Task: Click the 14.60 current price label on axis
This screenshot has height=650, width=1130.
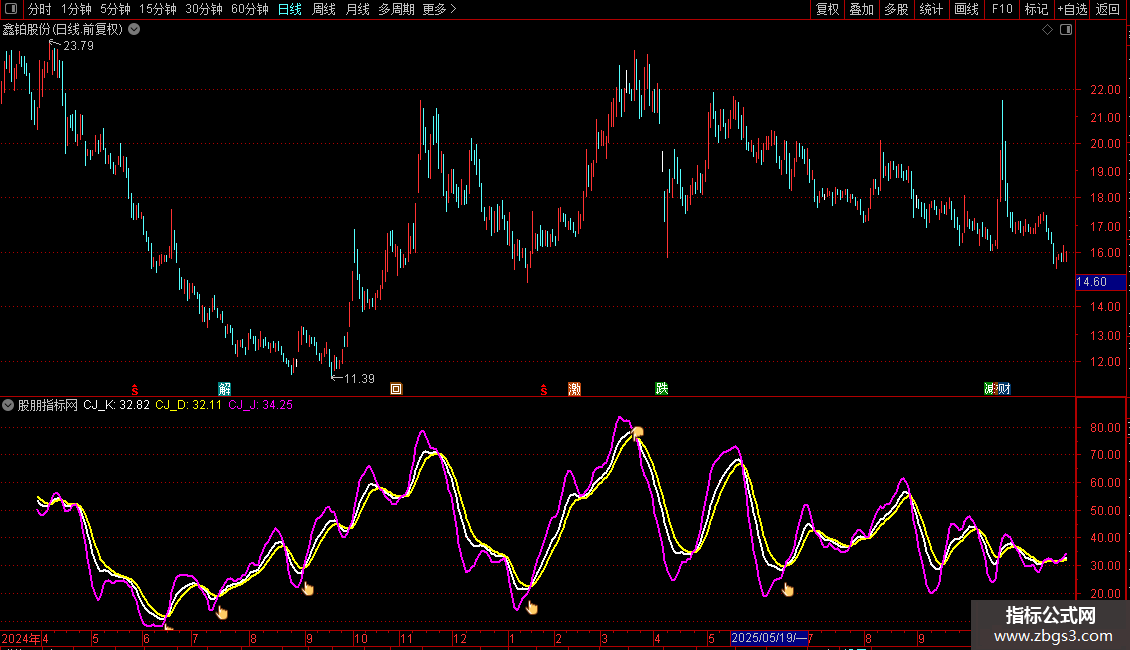Action: tap(1091, 282)
